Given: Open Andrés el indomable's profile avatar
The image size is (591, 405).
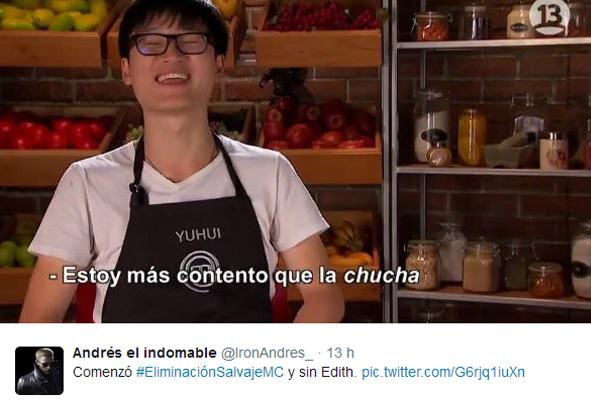Looking at the screenshot, I should pyautogui.click(x=39, y=370).
